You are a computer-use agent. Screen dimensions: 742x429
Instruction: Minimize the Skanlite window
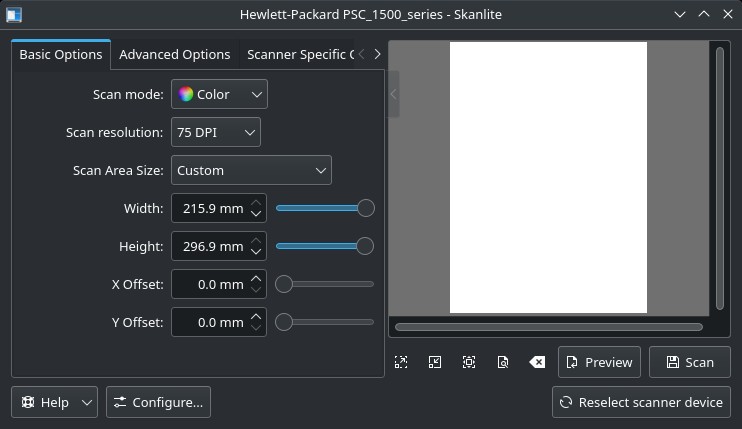pyautogui.click(x=680, y=15)
